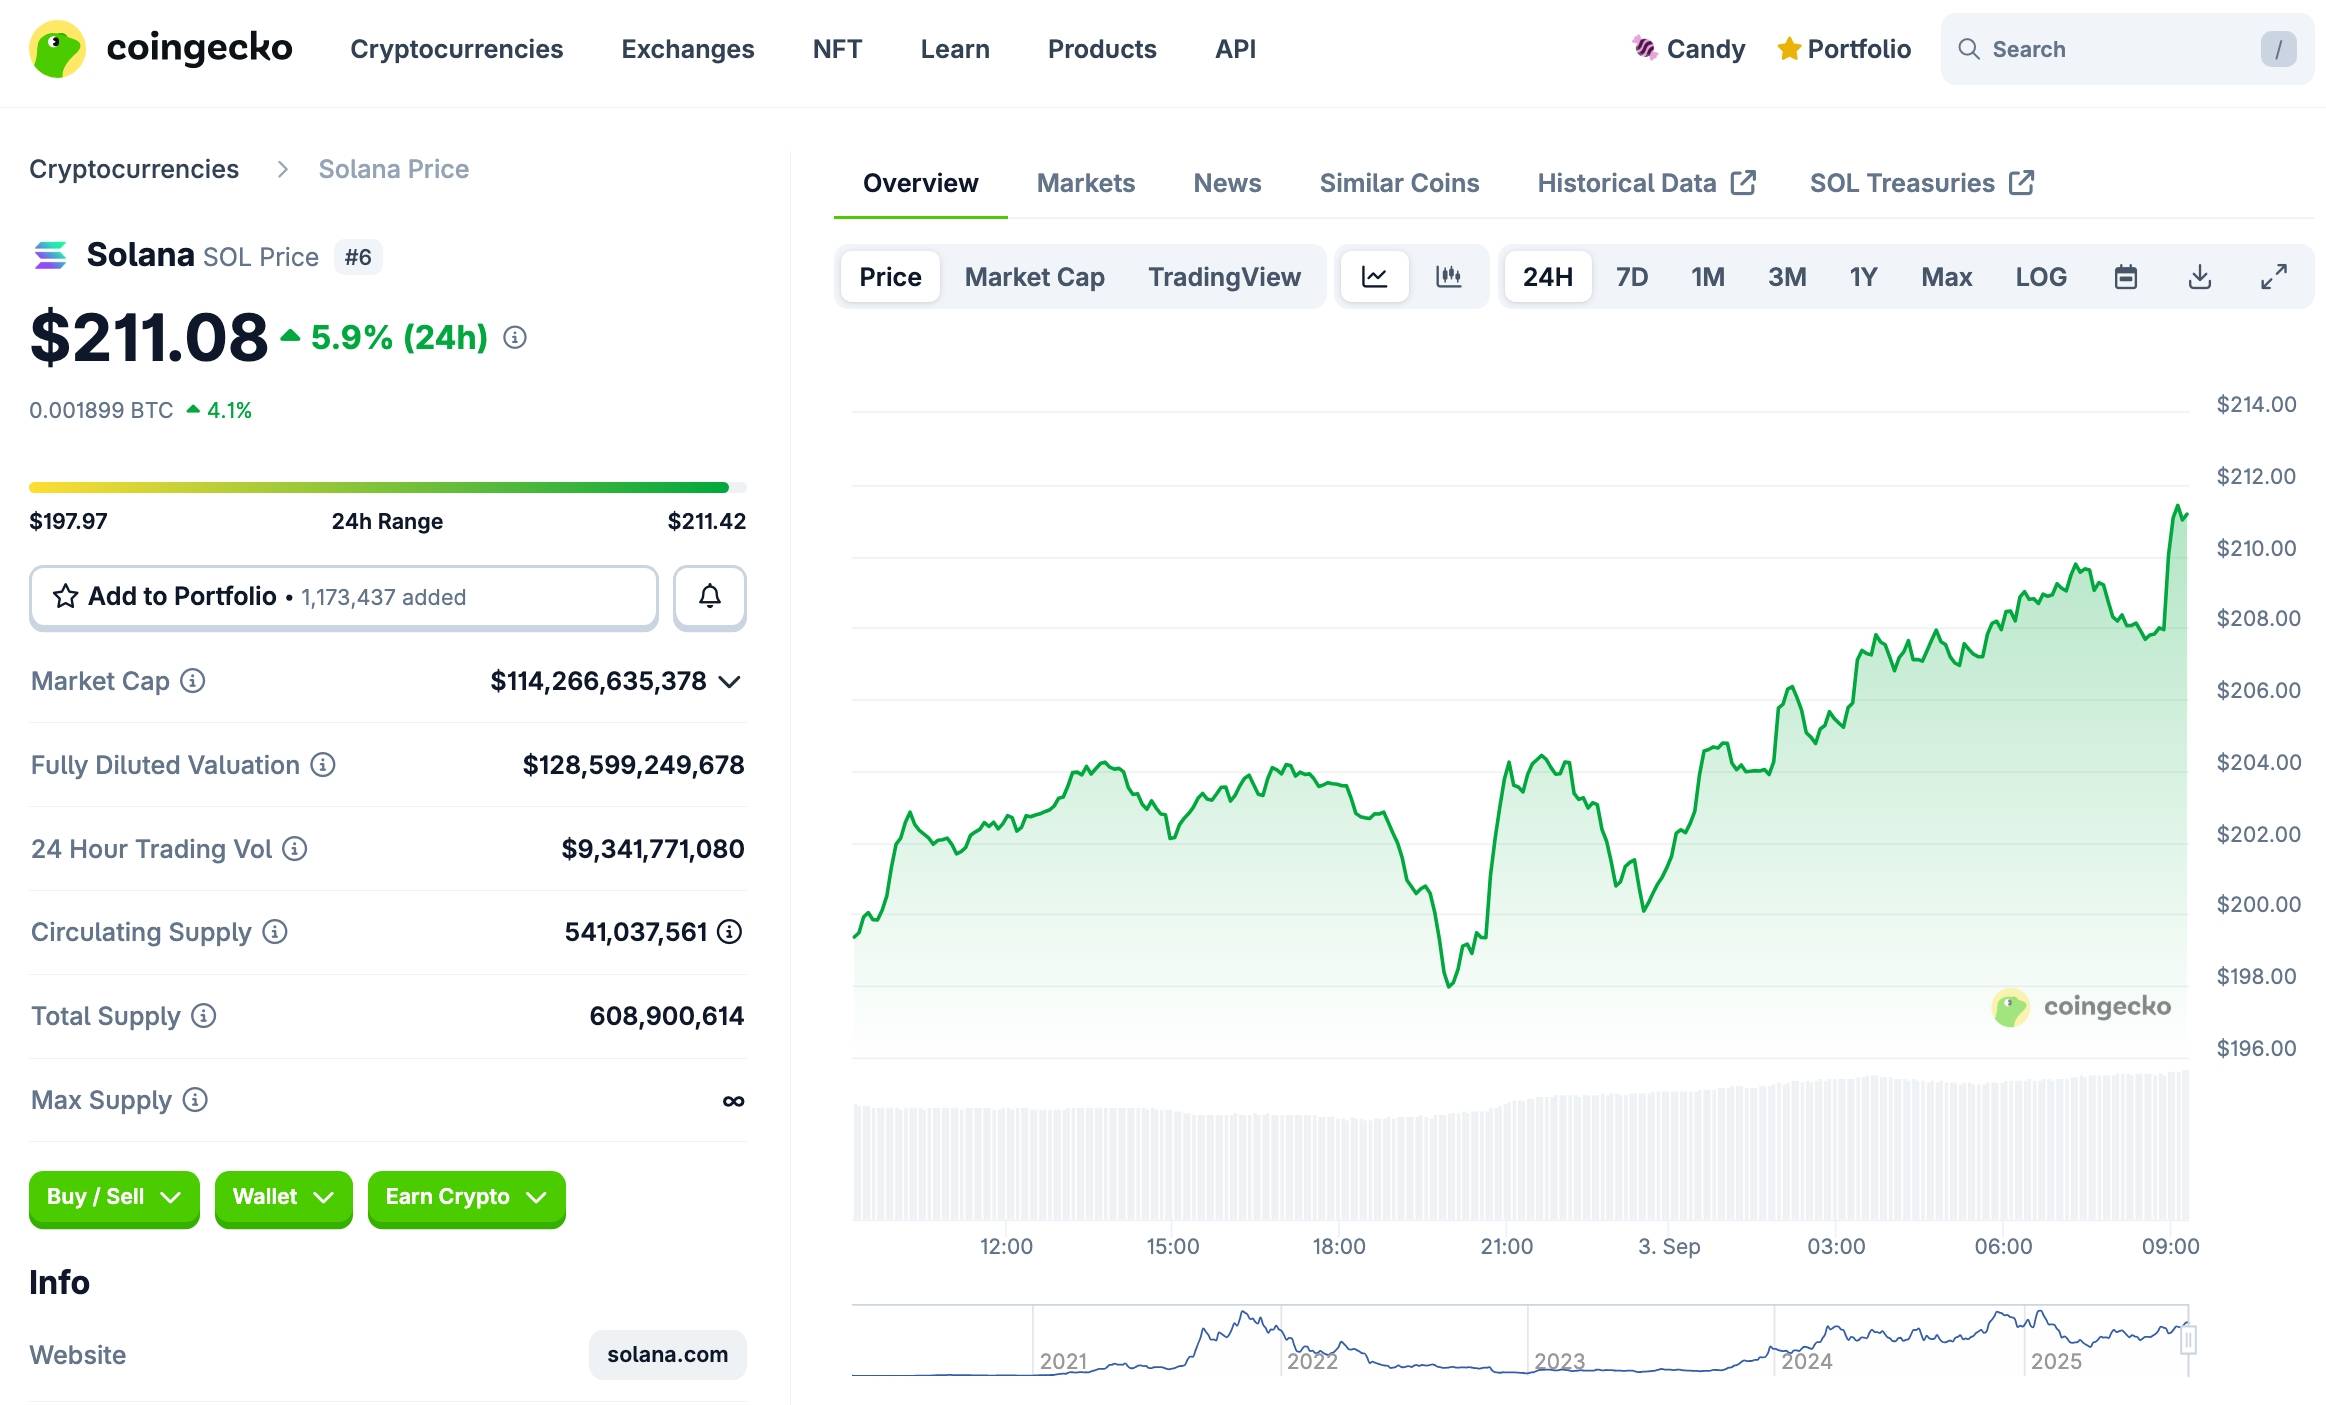Open the SOL Treasuries tab
The image size is (2326, 1405).
1922,183
